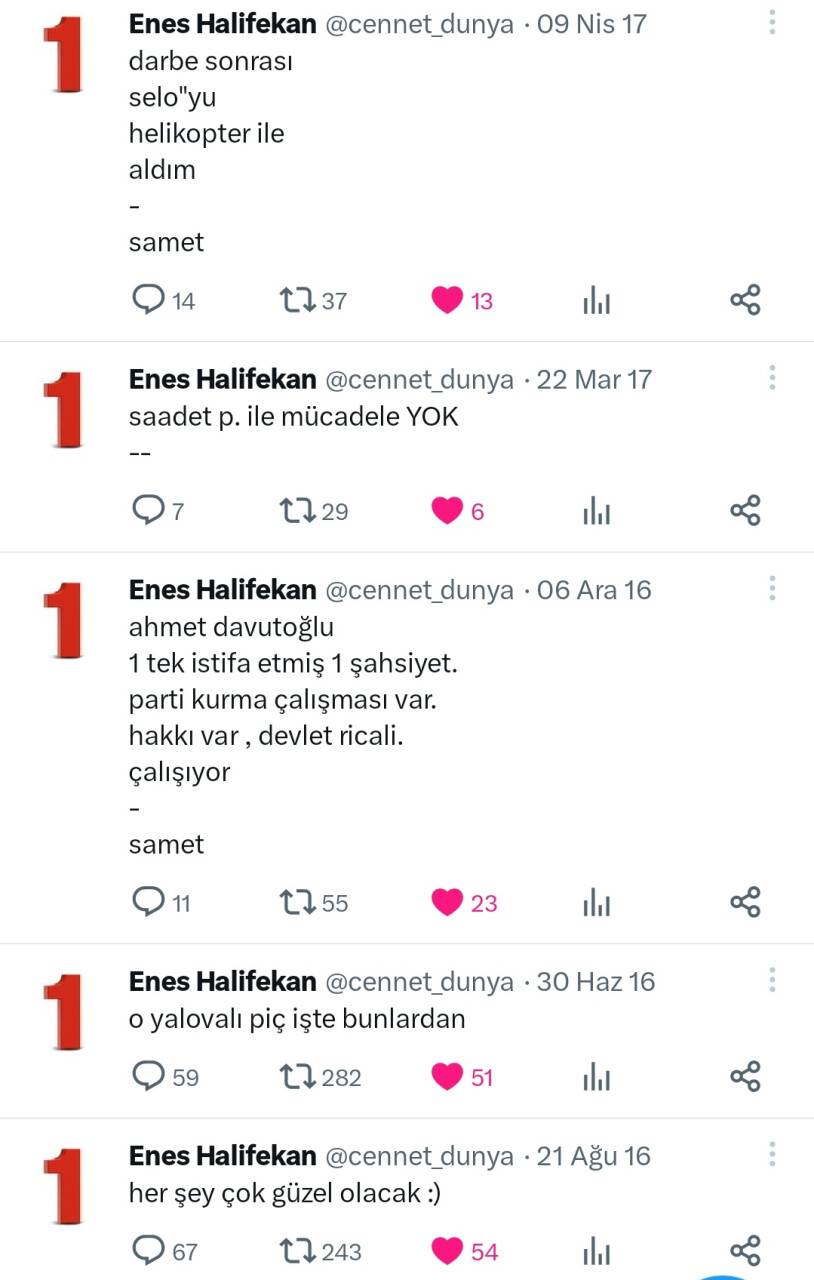Open the @cennet_dunya handle on the 21 Ağu 16 tweet
This screenshot has width=814, height=1280.
pyautogui.click(x=420, y=1157)
